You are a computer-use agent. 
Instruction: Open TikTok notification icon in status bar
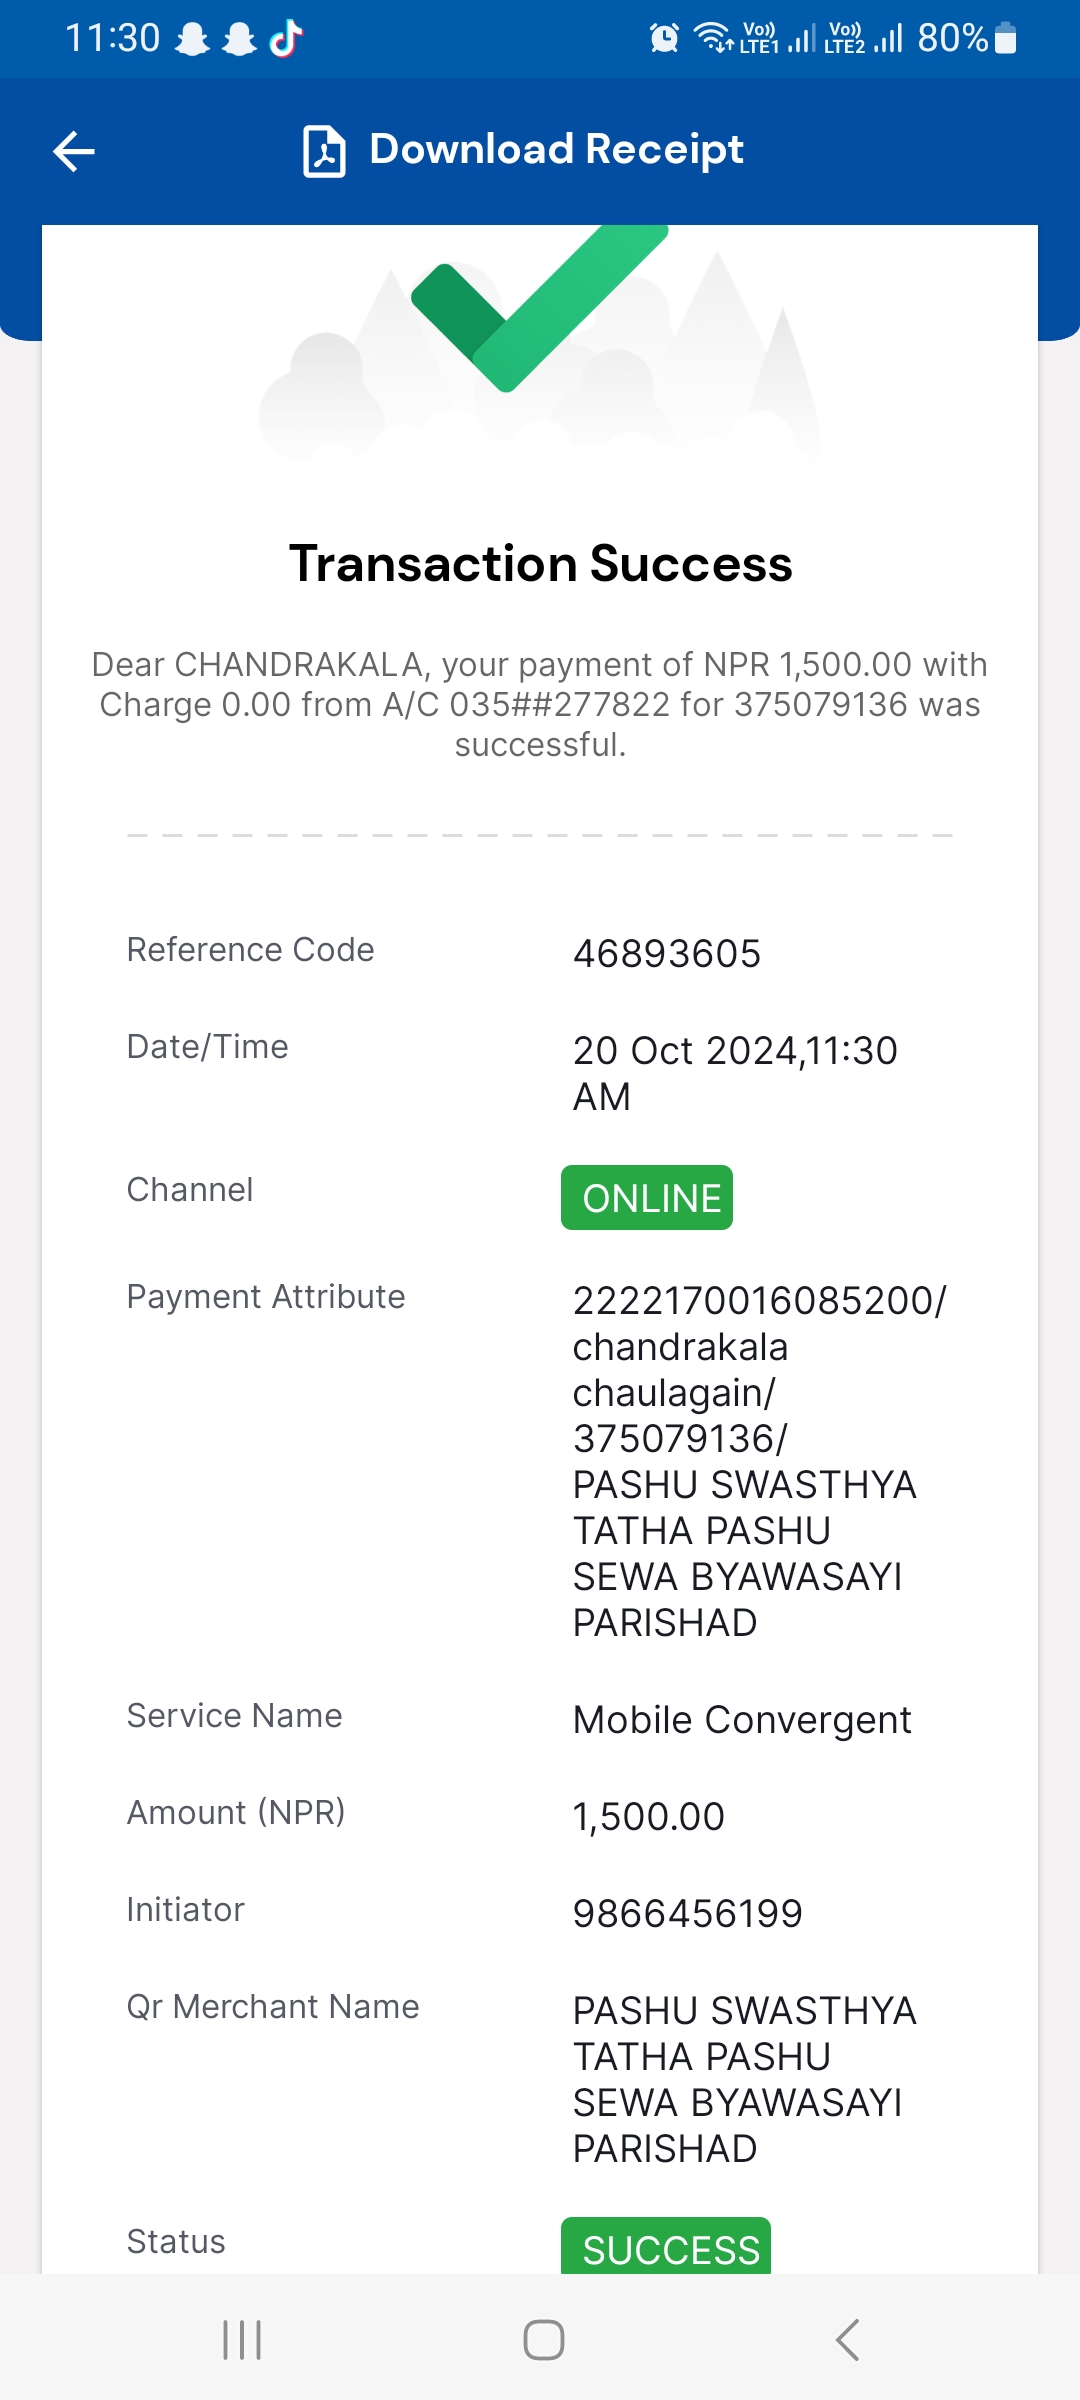(286, 38)
